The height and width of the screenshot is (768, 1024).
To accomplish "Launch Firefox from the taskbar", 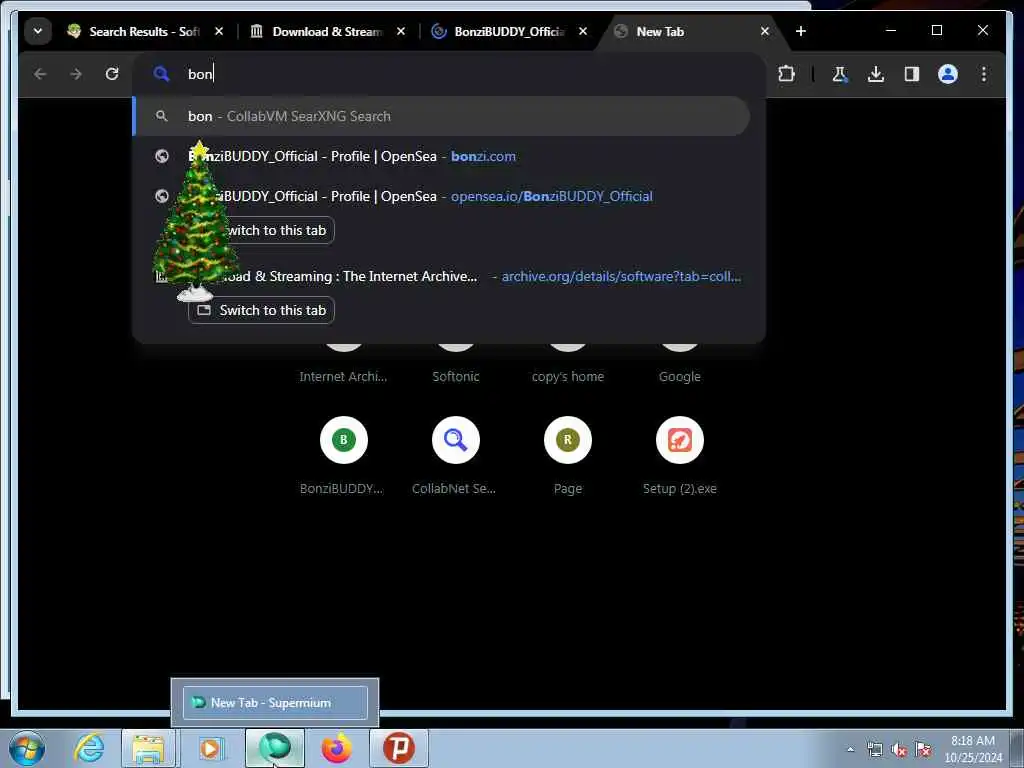I will [x=336, y=748].
